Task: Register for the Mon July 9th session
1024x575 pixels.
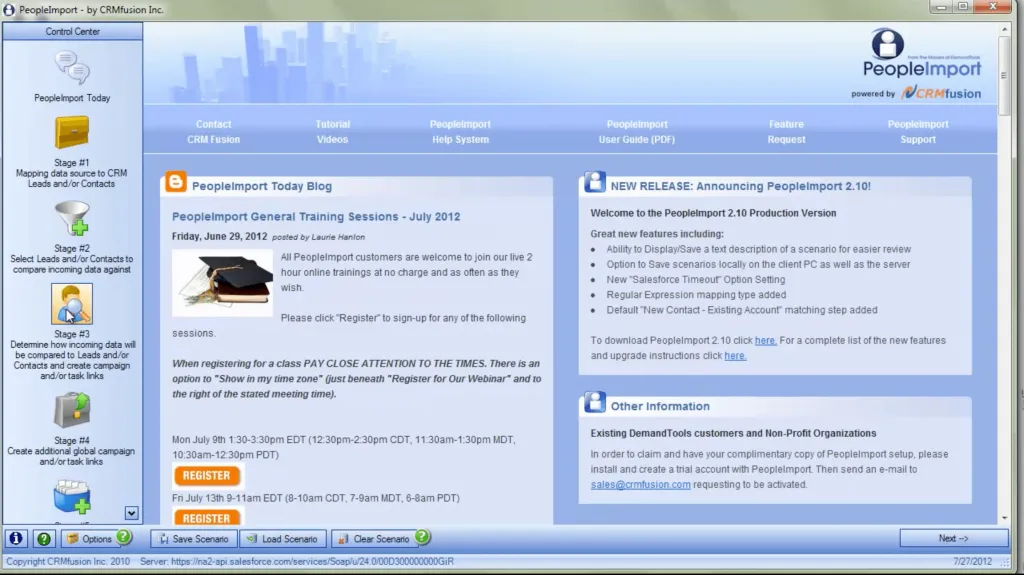Action: point(206,476)
